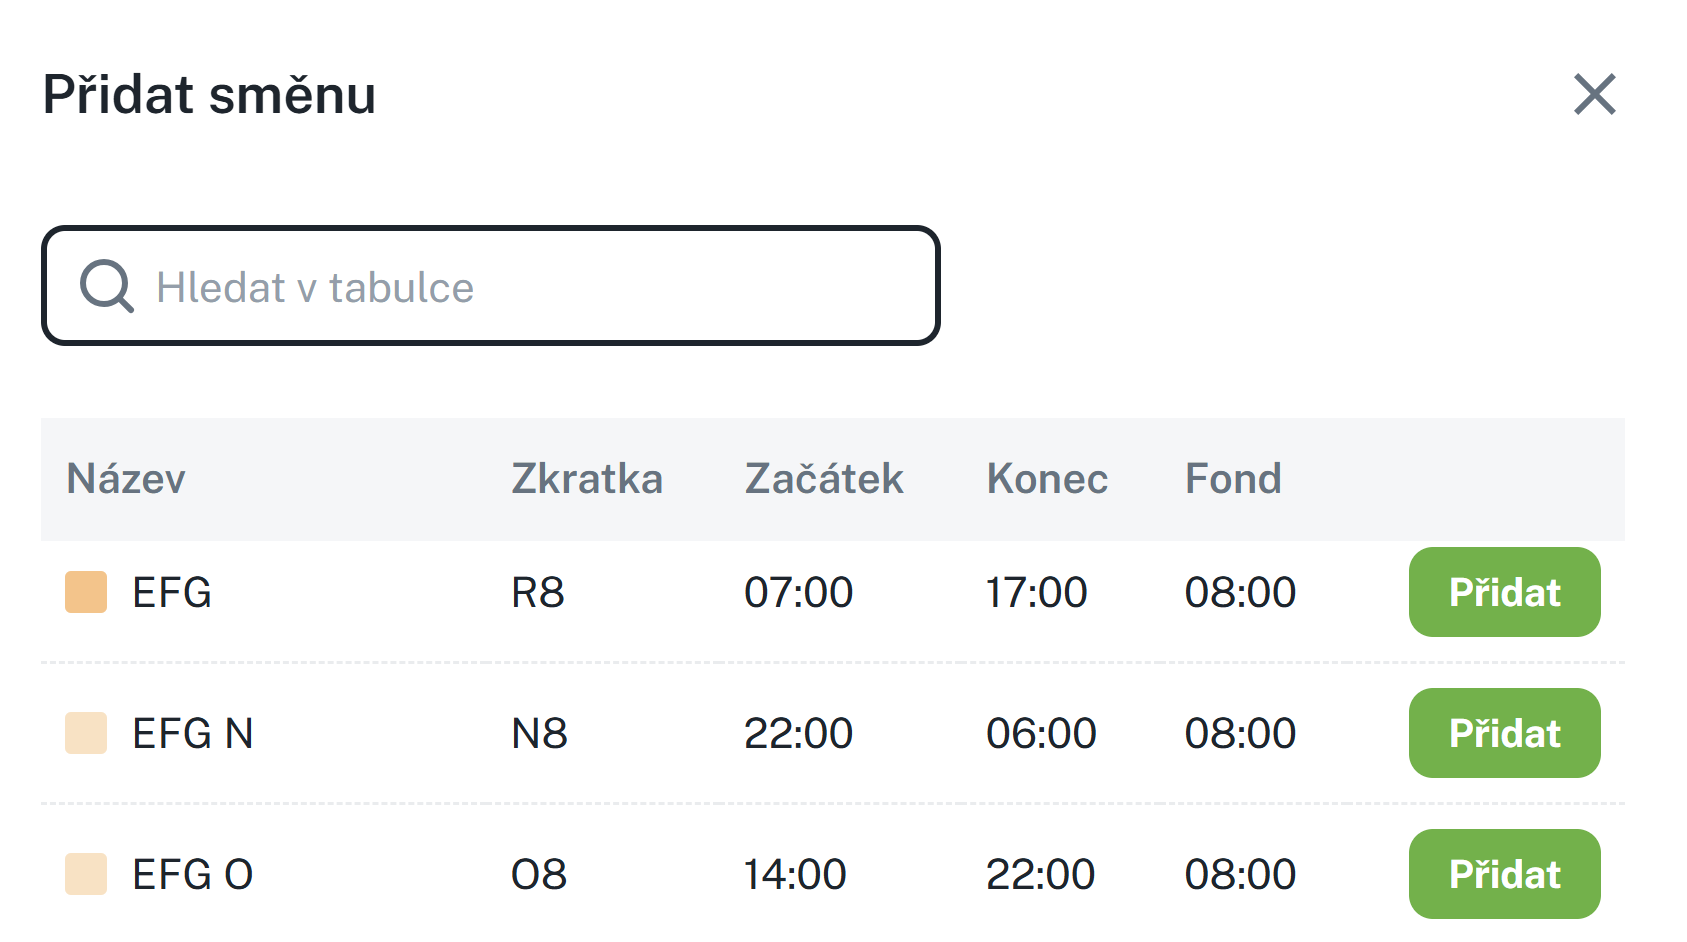
Task: Click the N8 abbreviation cell
Action: click(x=539, y=734)
